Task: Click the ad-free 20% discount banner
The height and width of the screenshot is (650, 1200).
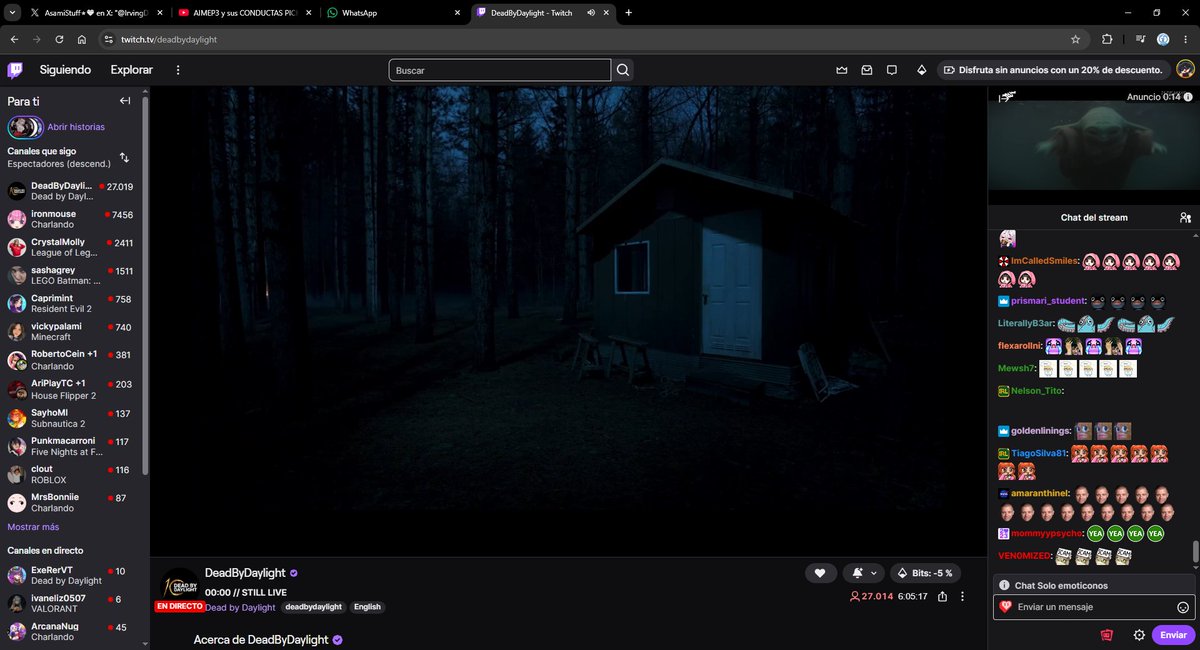Action: coord(1054,70)
